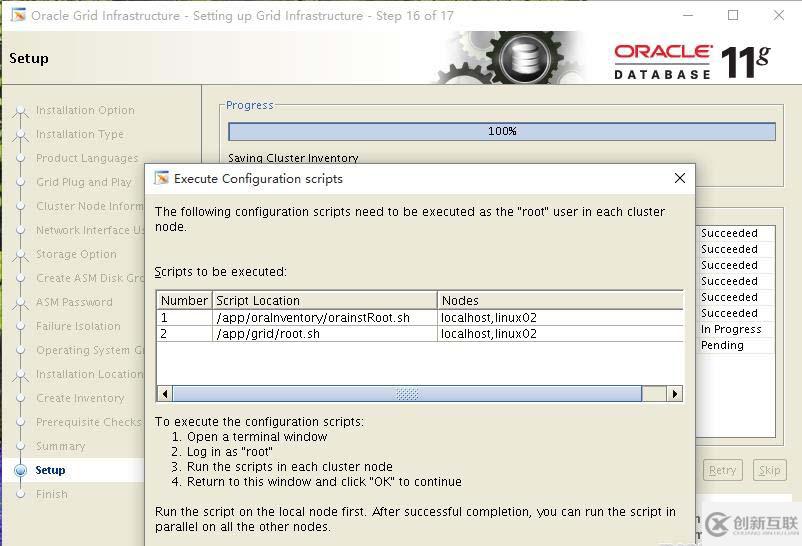Screen dimensions: 802x546
Task: Select the Installation Location step
Action: (90, 374)
